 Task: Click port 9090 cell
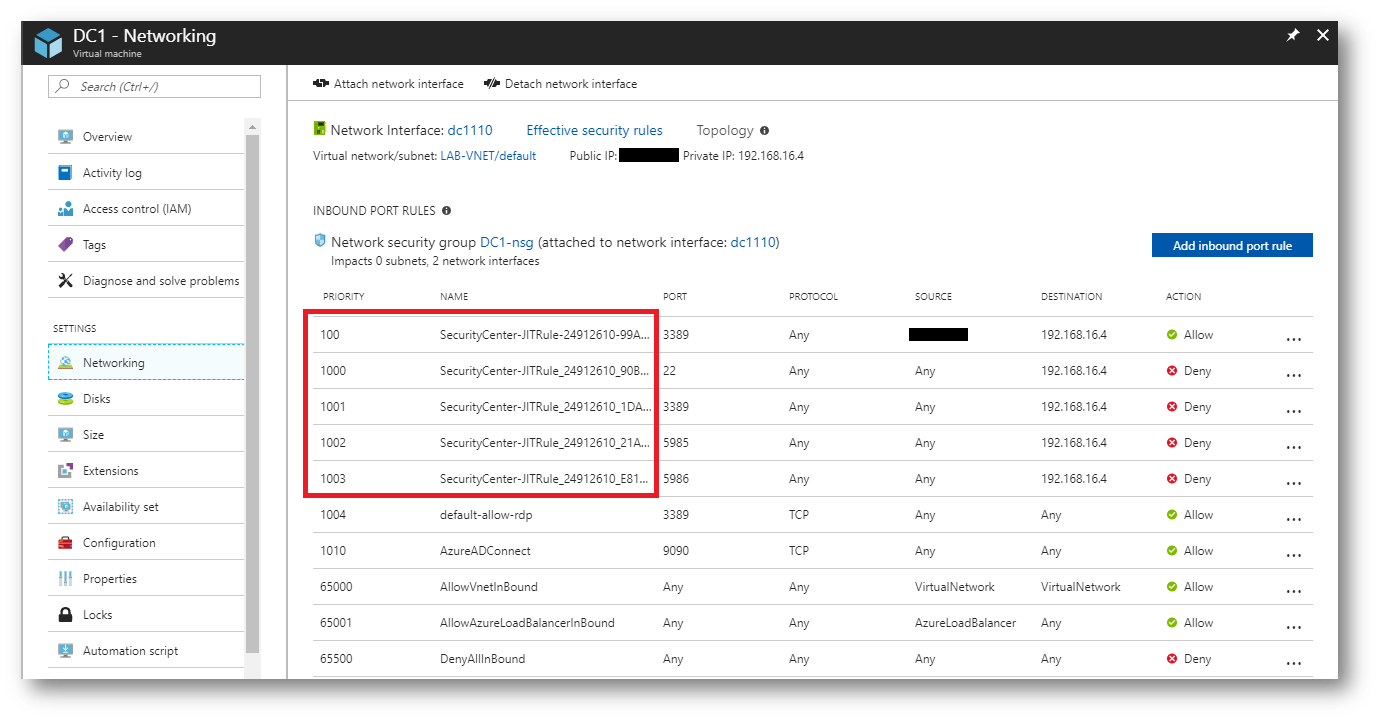point(677,551)
